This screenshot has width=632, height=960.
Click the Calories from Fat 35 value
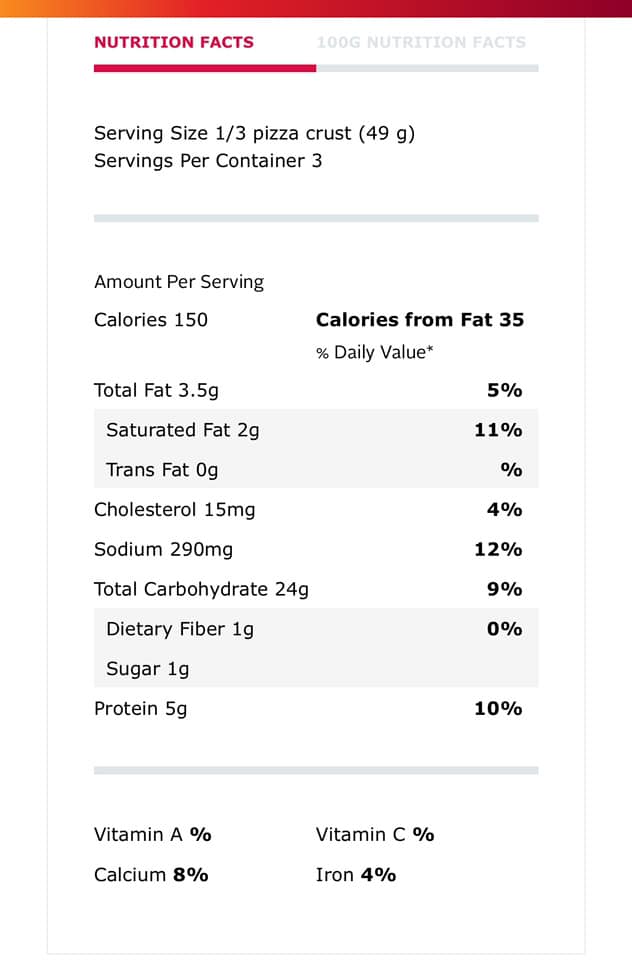coord(419,320)
